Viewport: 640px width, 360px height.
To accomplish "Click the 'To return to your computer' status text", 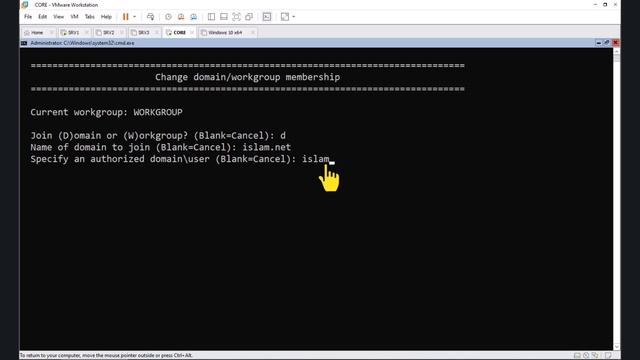I will click(x=106, y=356).
